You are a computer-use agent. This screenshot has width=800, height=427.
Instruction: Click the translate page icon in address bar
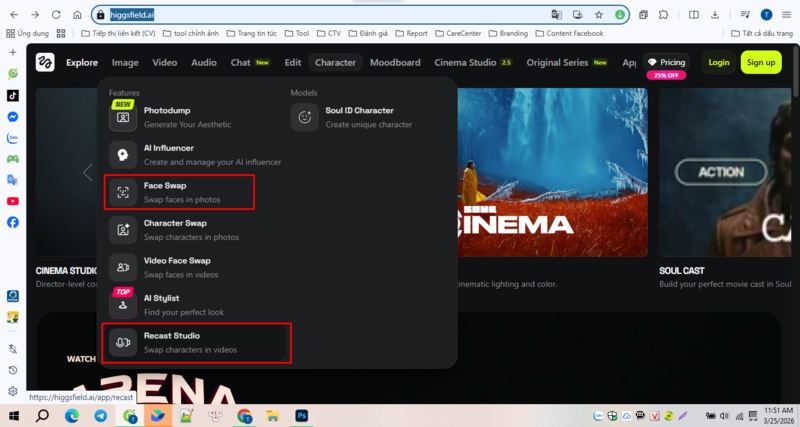[x=556, y=15]
